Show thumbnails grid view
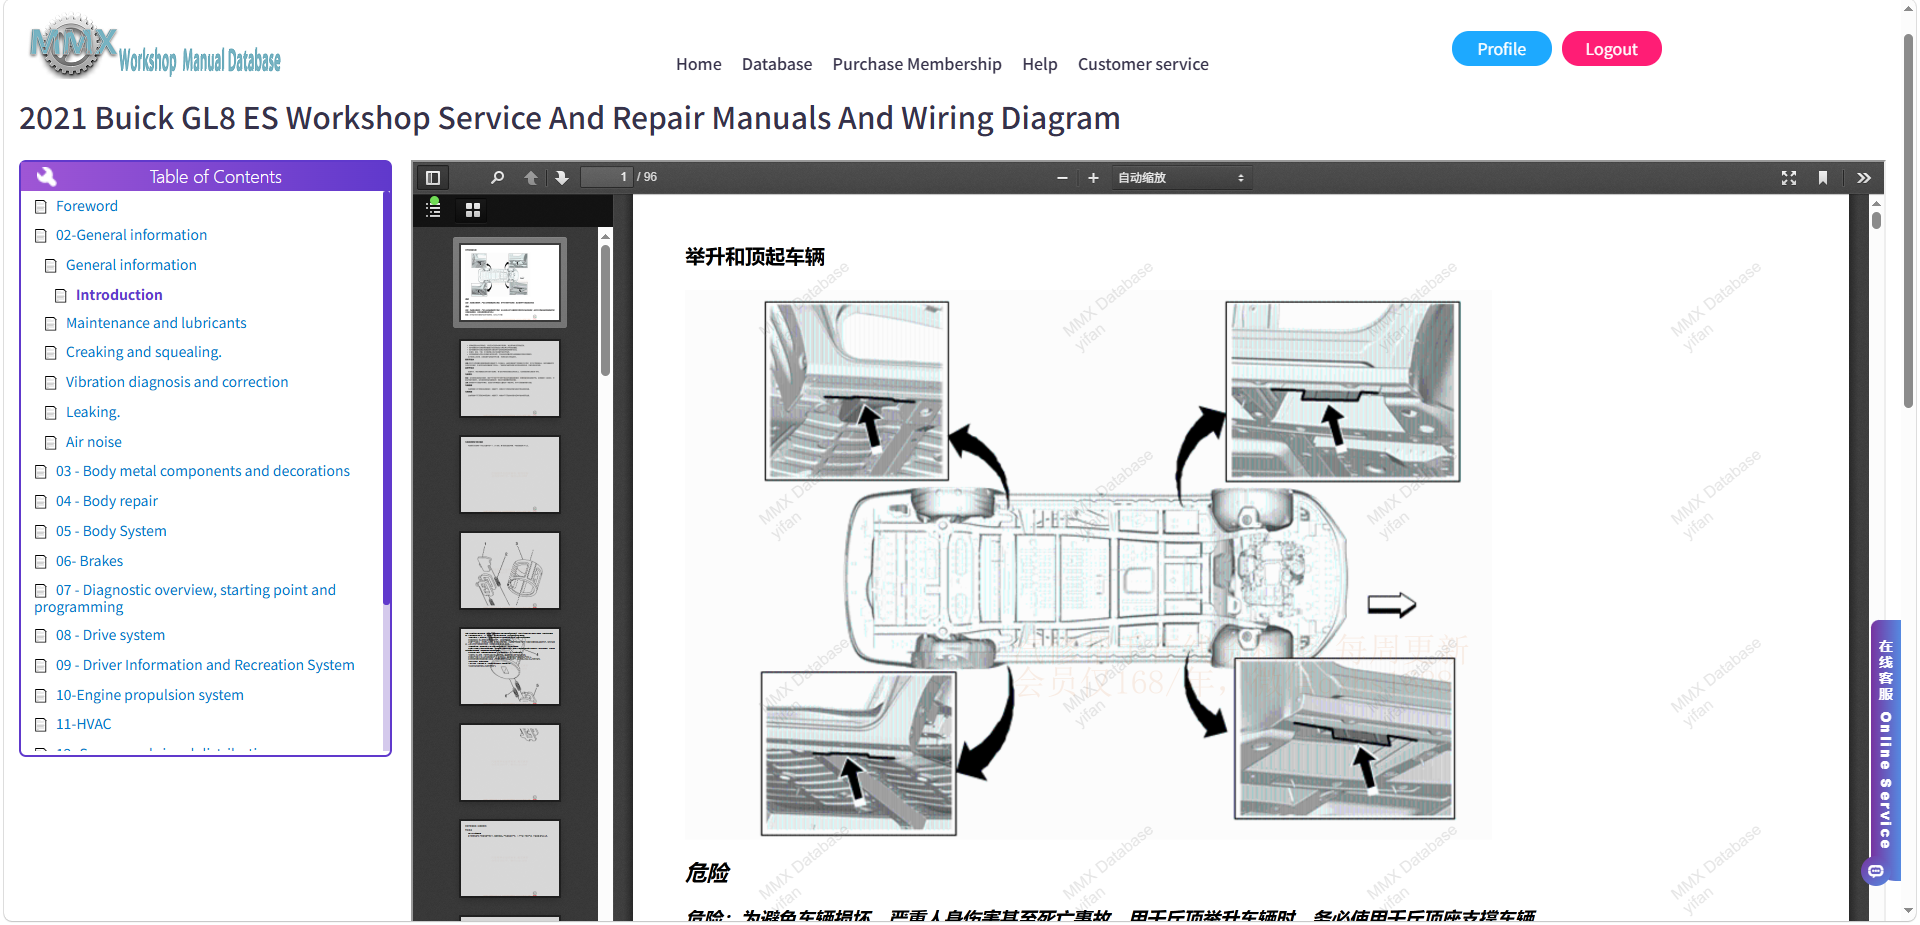This screenshot has height=925, width=1920. [x=473, y=210]
